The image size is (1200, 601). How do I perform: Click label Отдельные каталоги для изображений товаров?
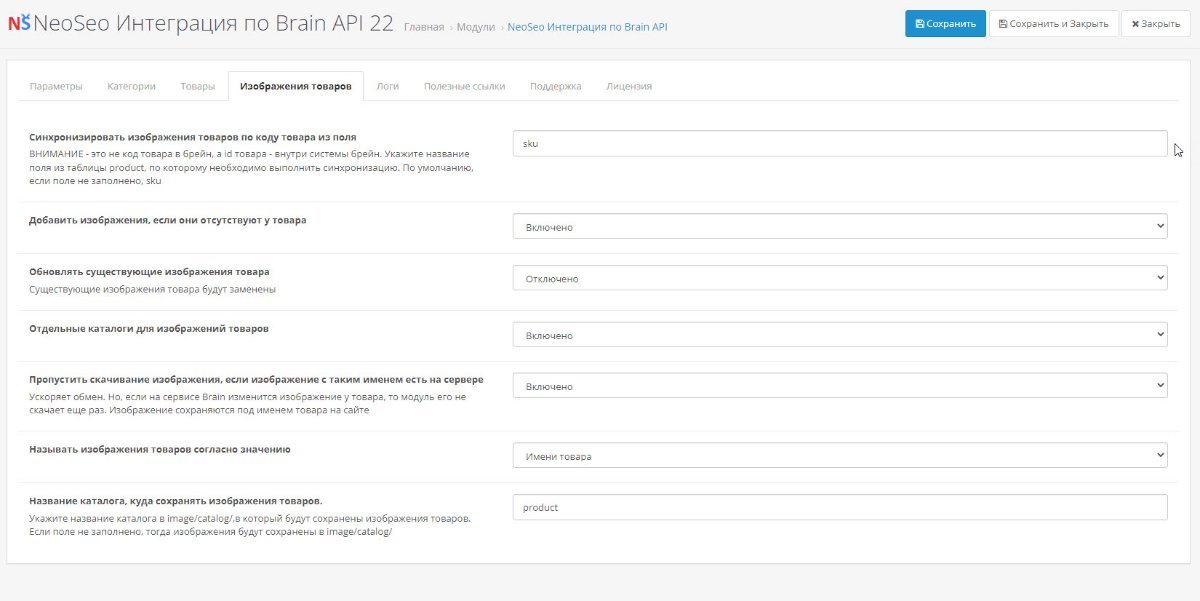pyautogui.click(x=149, y=328)
